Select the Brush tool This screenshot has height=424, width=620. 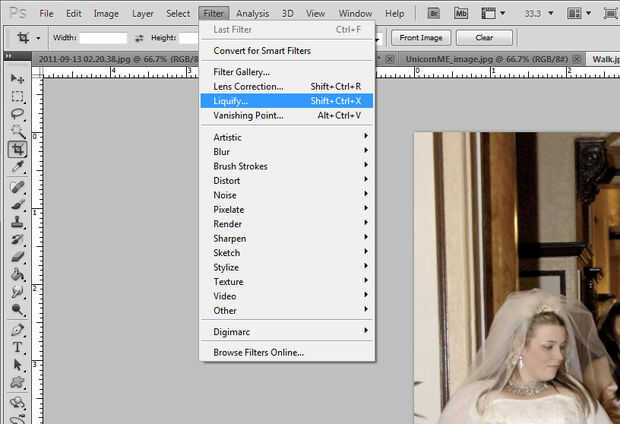coord(17,205)
